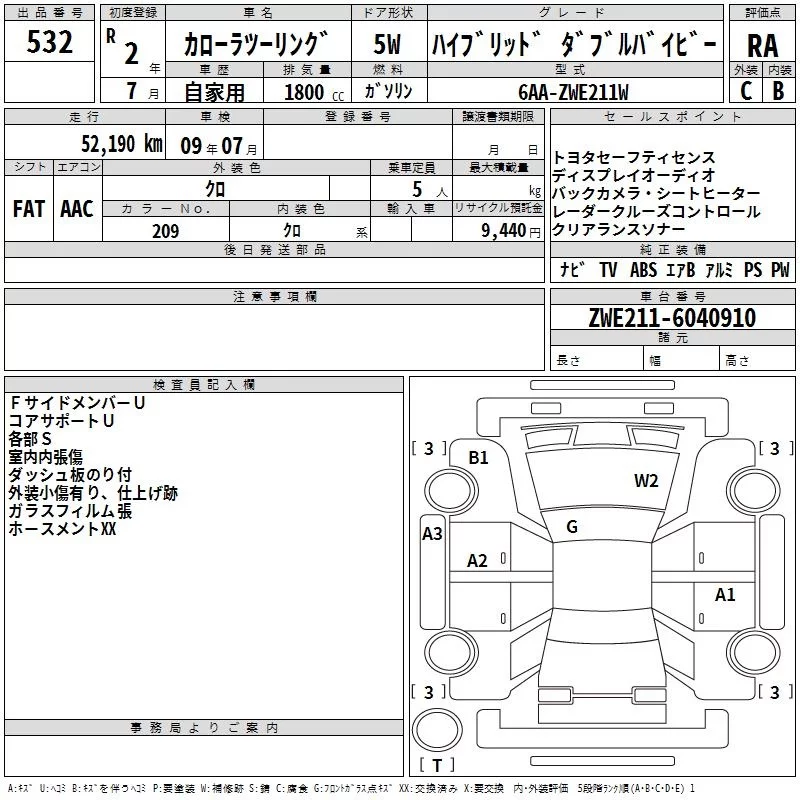
Task: Select the W2 mark on the hood
Action: pyautogui.click(x=646, y=481)
